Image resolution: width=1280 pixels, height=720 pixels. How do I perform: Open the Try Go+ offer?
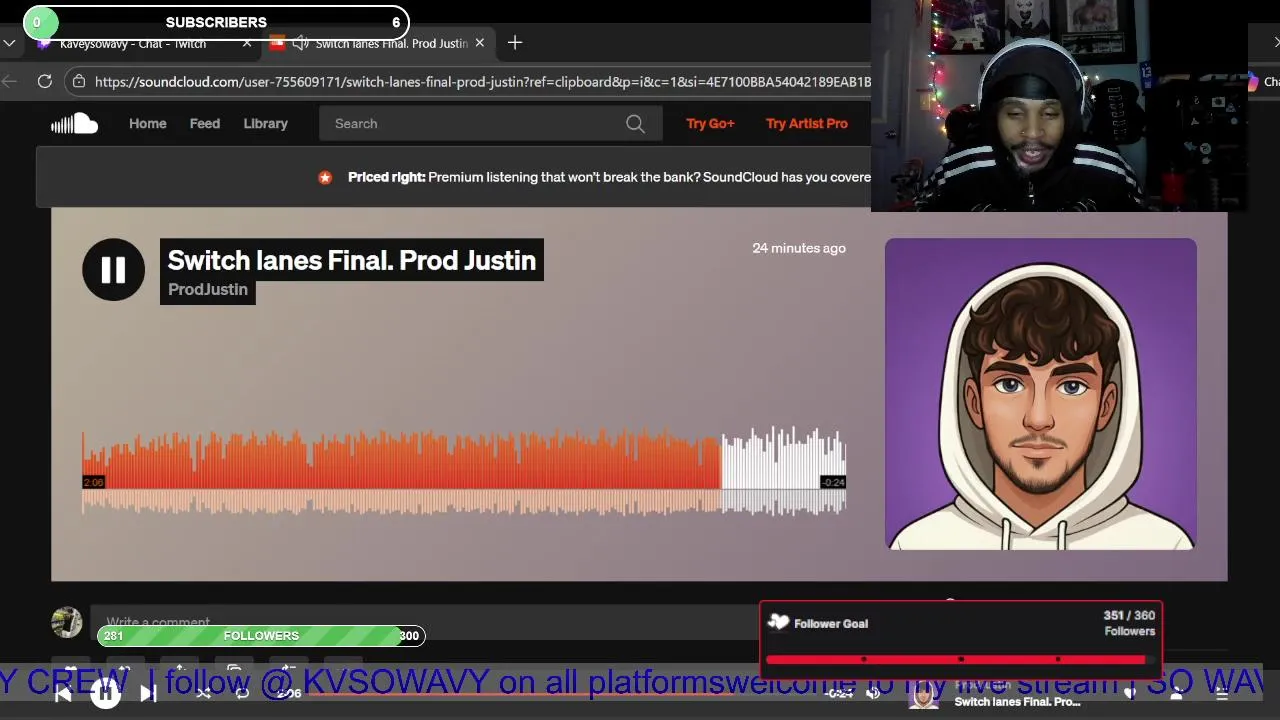[x=710, y=123]
